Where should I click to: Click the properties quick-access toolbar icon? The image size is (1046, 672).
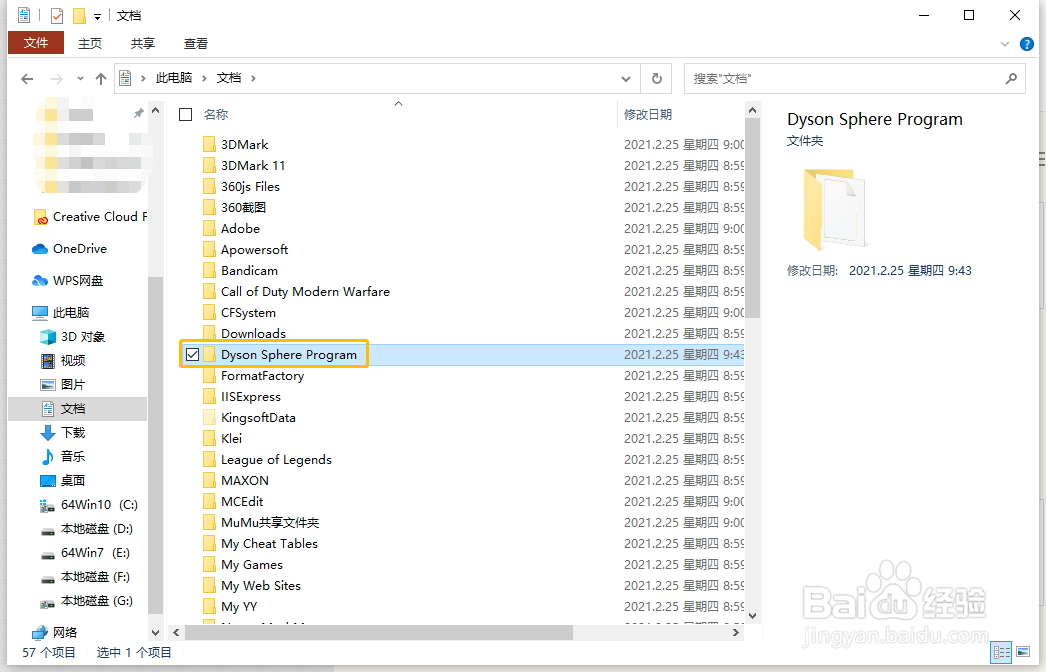[57, 15]
